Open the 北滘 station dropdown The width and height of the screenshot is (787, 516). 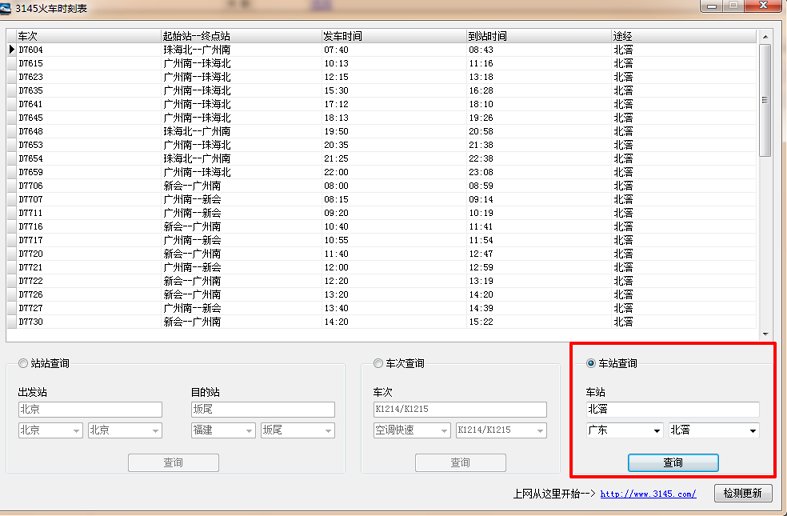tap(714, 430)
